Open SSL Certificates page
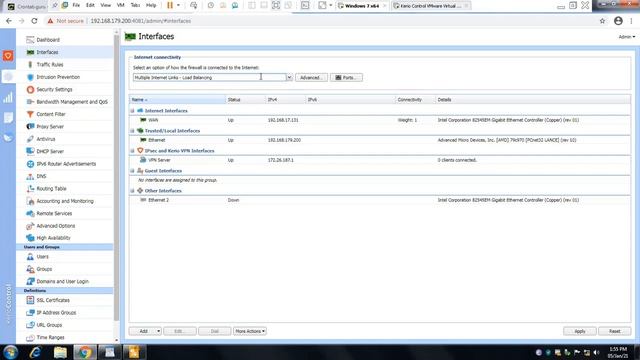Viewport: 640px width, 360px height. pos(53,300)
